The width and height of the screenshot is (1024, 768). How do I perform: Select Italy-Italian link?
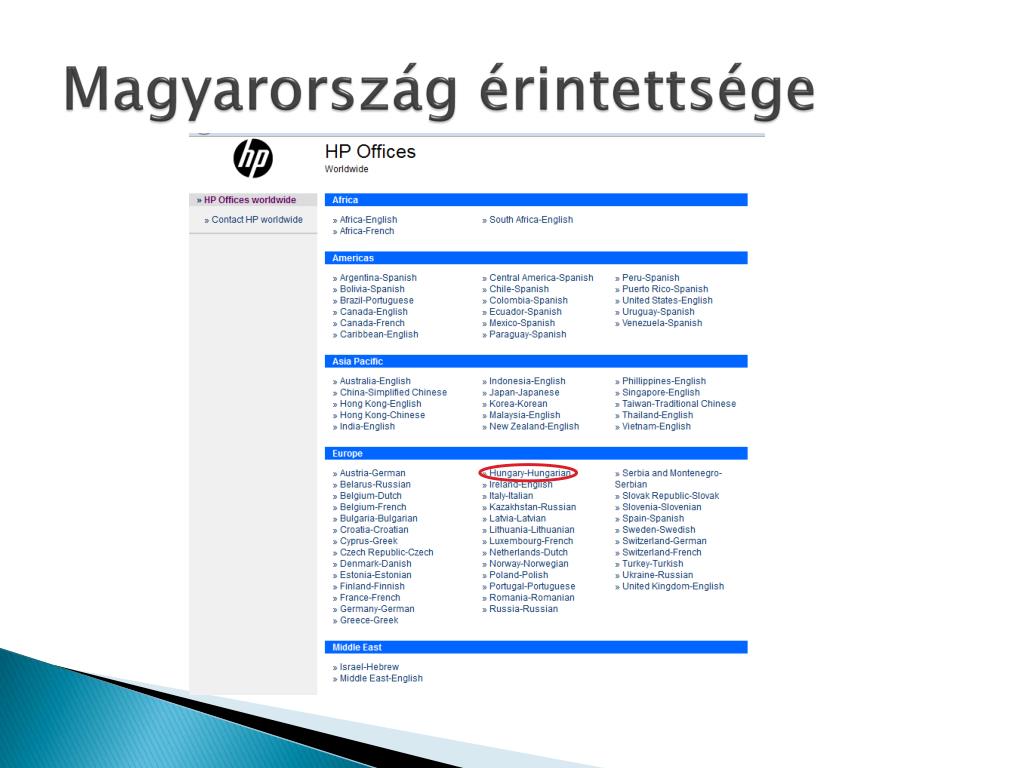(x=511, y=496)
